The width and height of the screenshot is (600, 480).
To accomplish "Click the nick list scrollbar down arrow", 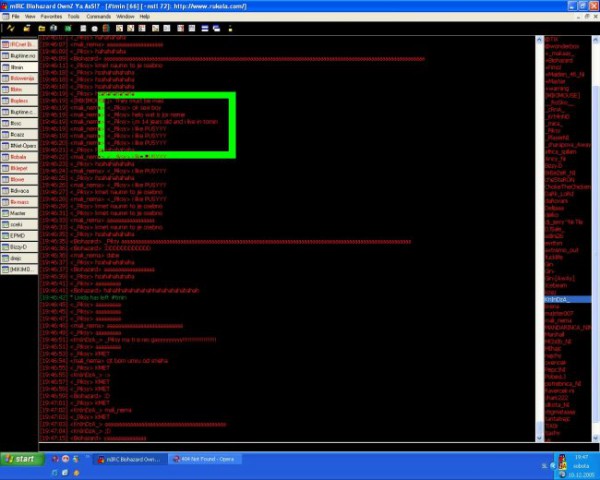I will pos(595,438).
